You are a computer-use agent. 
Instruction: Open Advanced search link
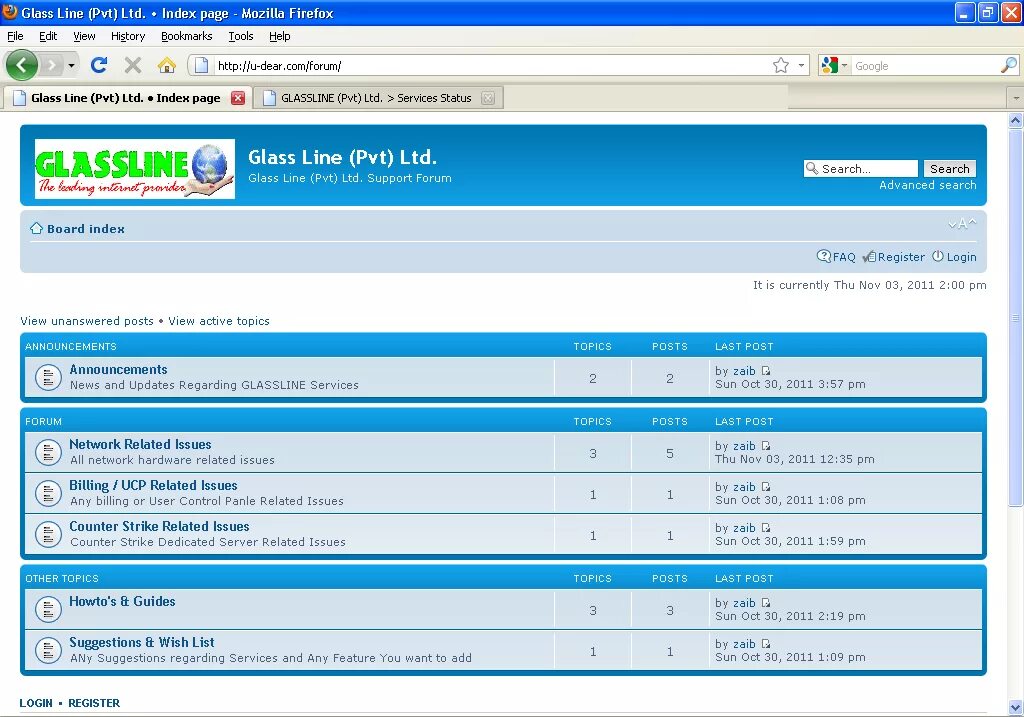[x=927, y=185]
